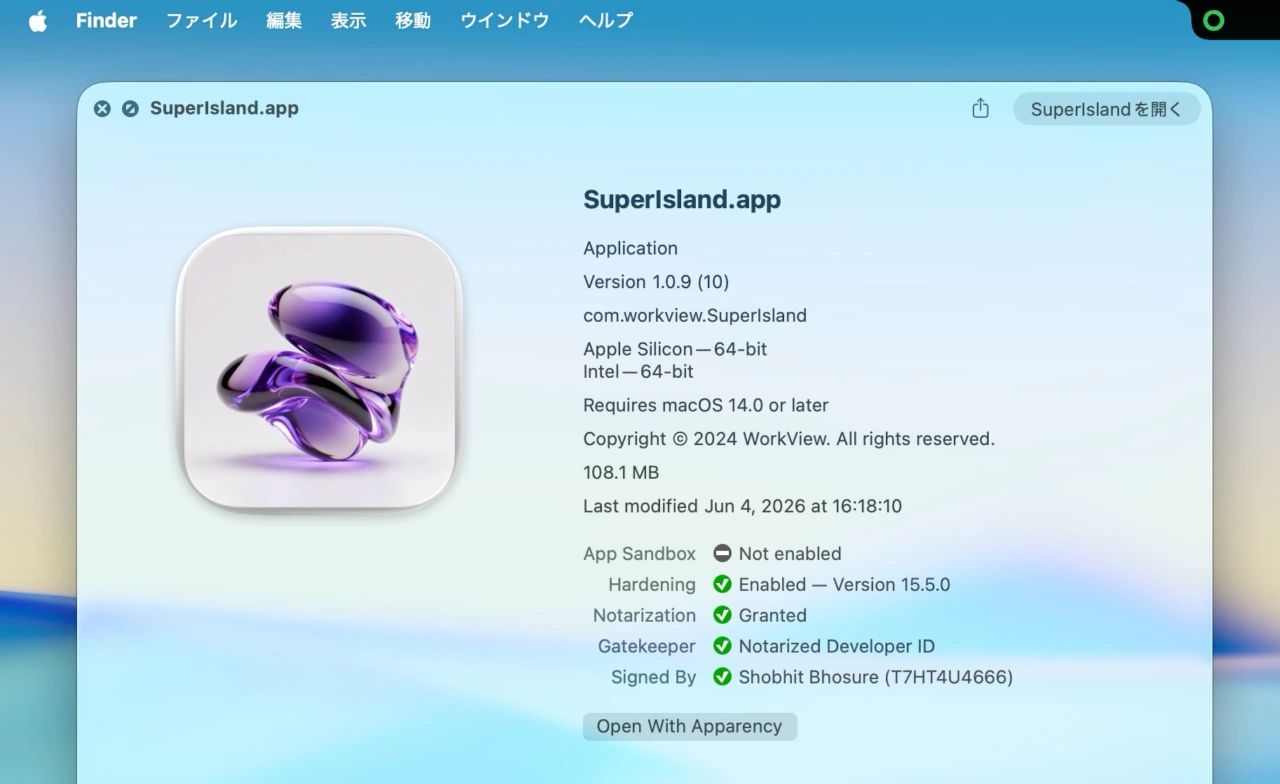Click the '108.1 MB' size text
The width and height of the screenshot is (1280, 784).
[x=621, y=472]
